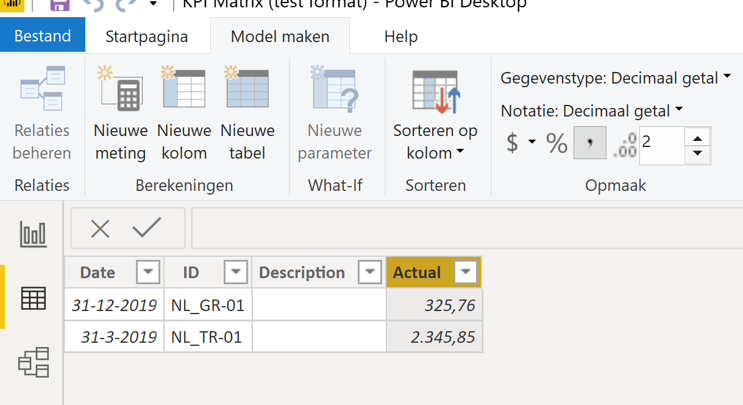
Task: Click the Power BI logo icon
Action: pos(12,4)
